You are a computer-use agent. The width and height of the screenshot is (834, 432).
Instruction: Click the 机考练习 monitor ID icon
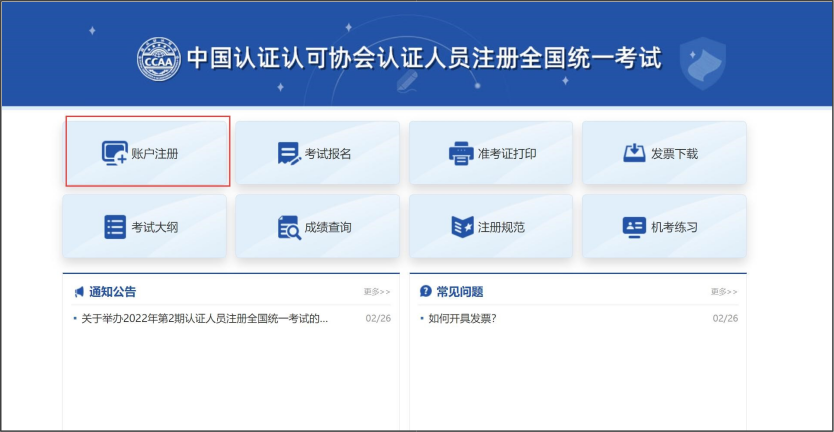634,227
